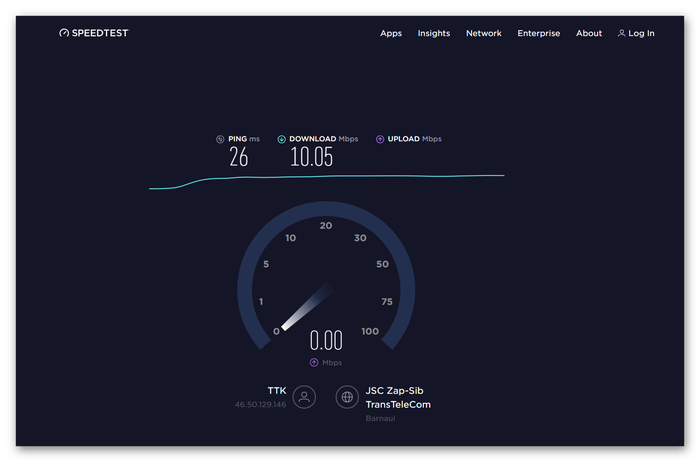
Task: Open the Insights menu item
Action: click(434, 33)
